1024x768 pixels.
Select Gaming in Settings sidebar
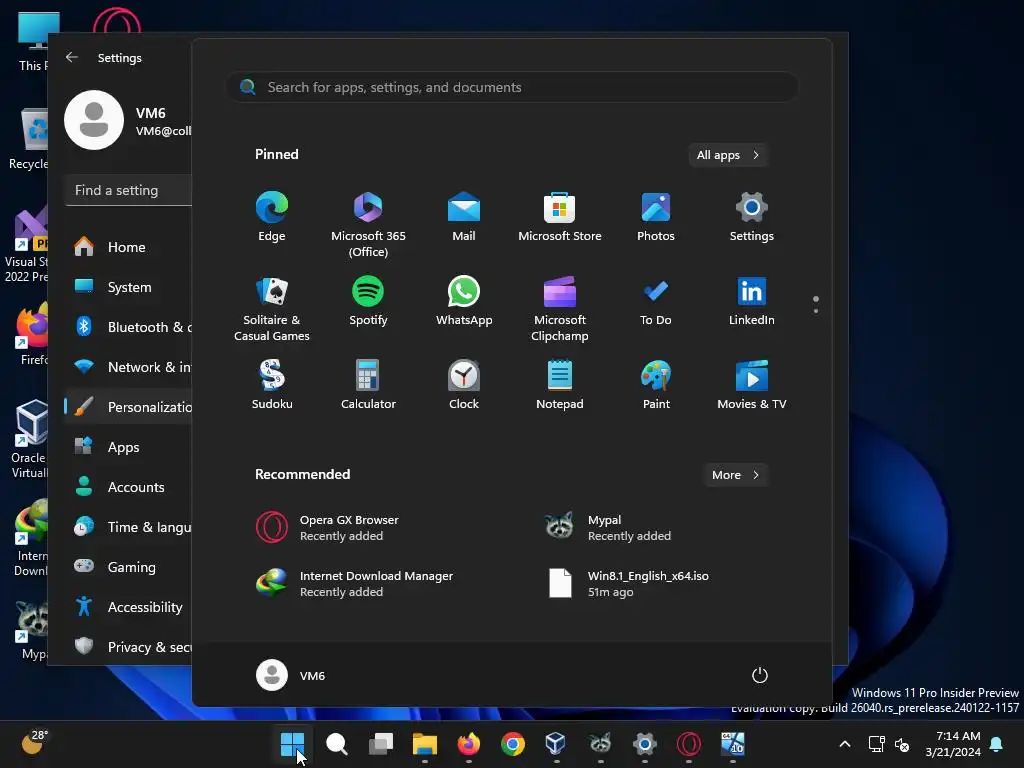(x=129, y=567)
